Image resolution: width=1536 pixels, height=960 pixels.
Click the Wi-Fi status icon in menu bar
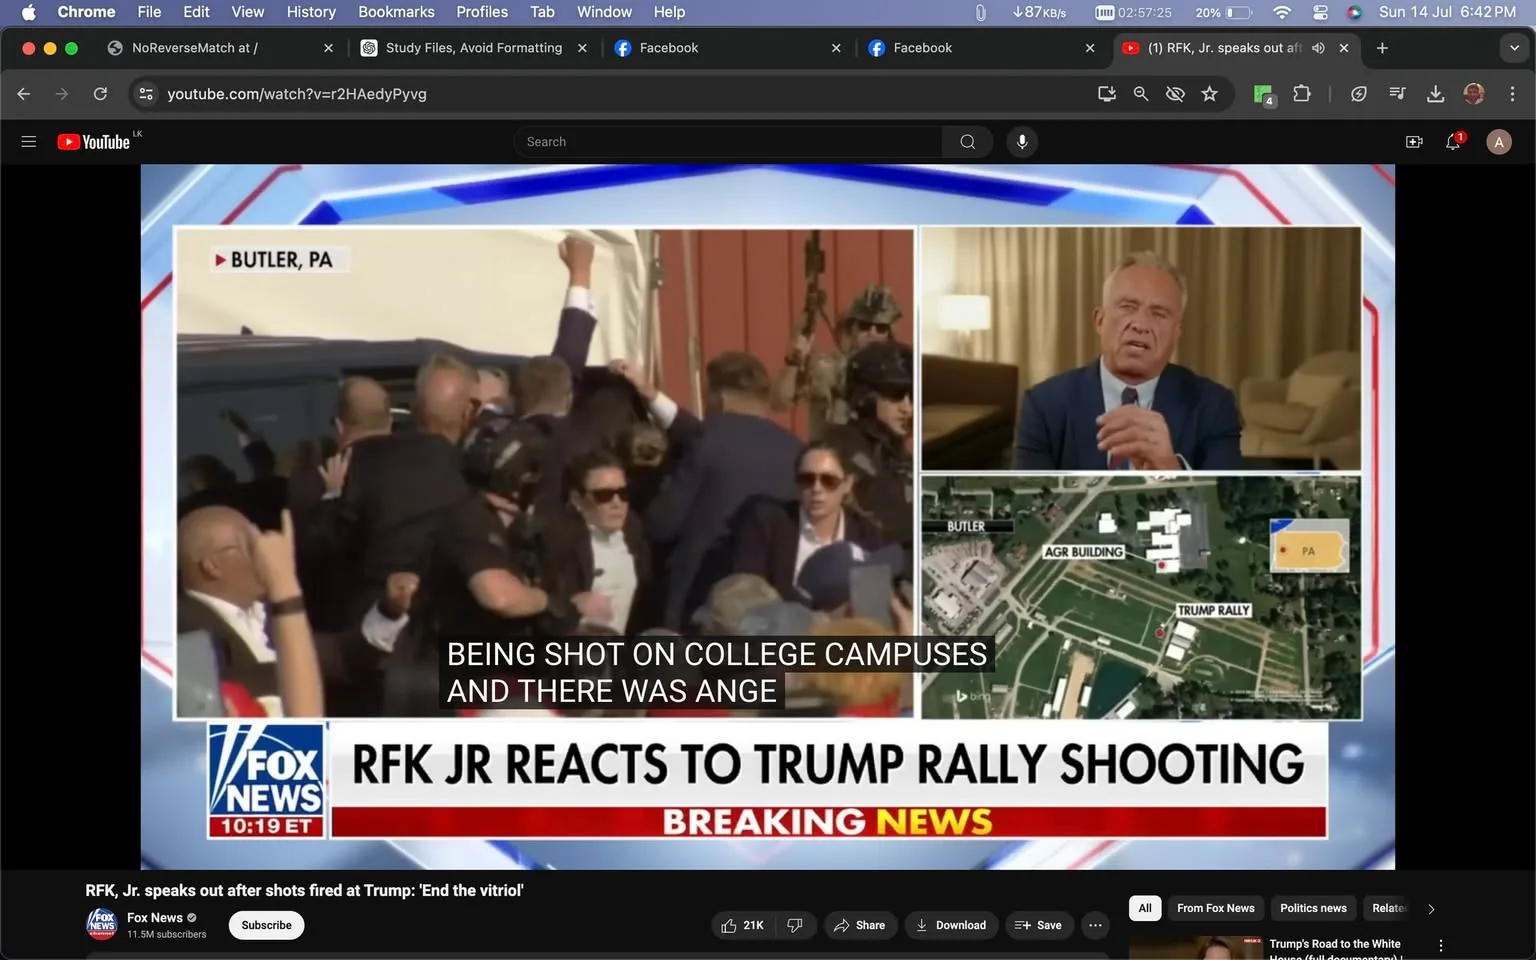click(1282, 12)
